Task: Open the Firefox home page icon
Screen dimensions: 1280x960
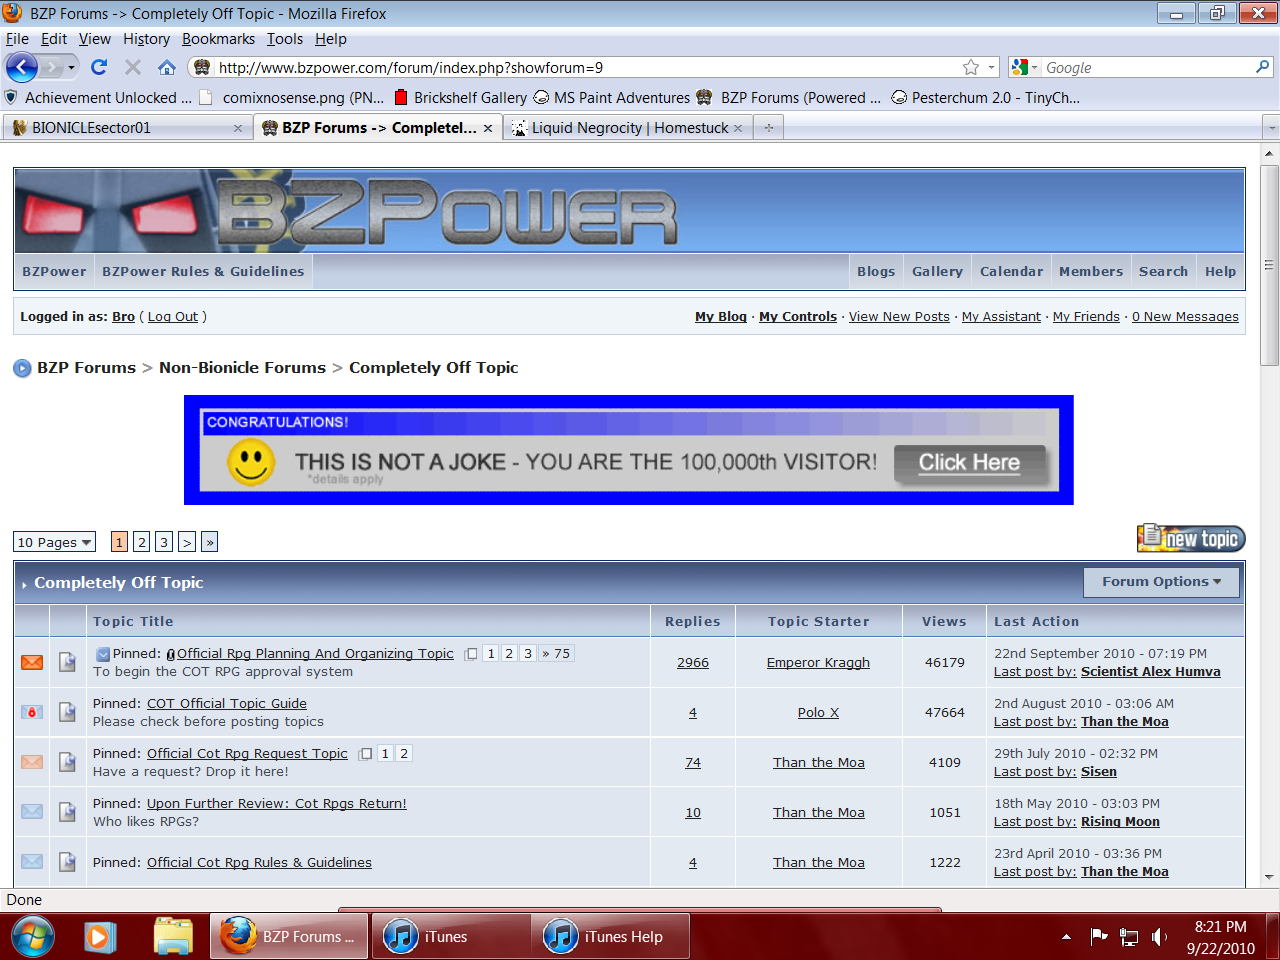Action: click(167, 67)
